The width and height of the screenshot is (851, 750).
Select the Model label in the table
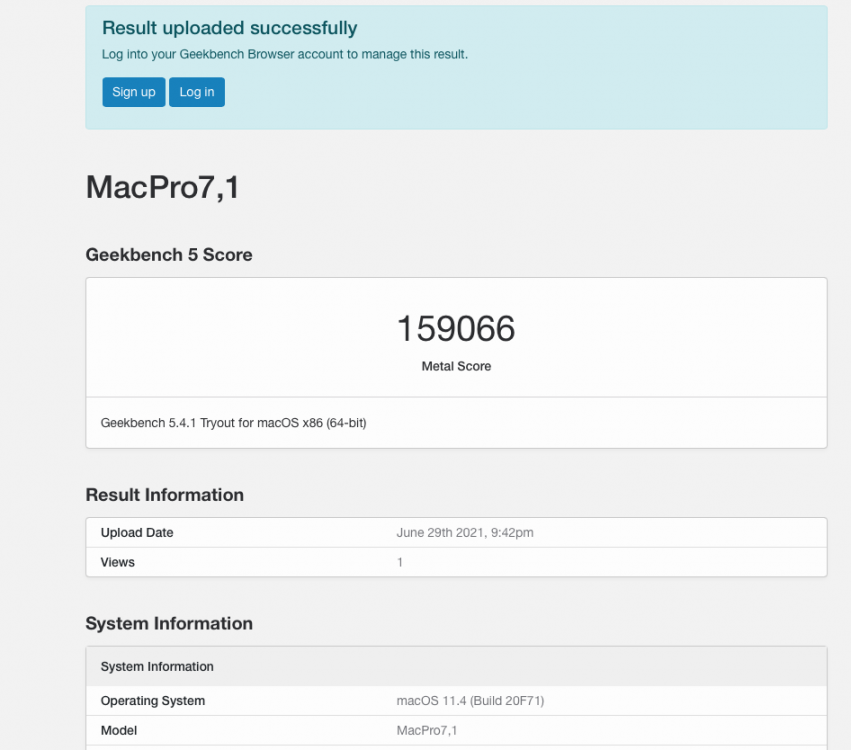[x=119, y=730]
